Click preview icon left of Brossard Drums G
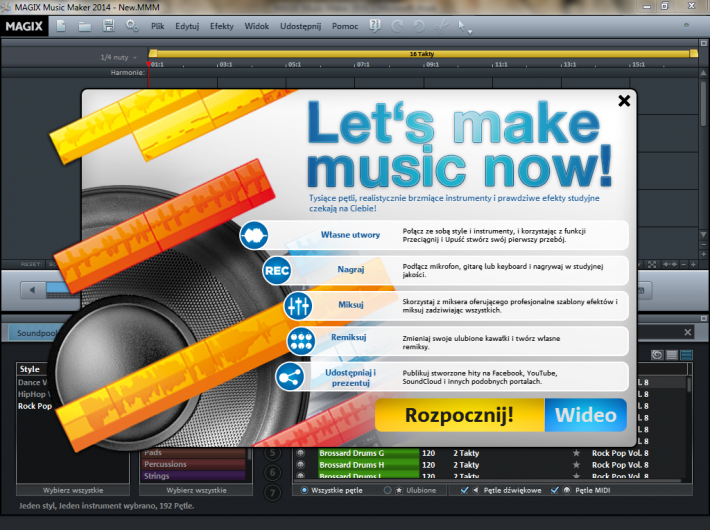 pos(300,453)
